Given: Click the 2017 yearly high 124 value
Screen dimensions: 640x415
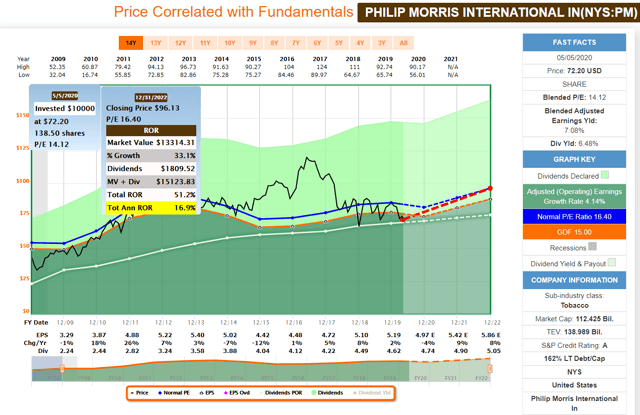Looking at the screenshot, I should [x=320, y=67].
